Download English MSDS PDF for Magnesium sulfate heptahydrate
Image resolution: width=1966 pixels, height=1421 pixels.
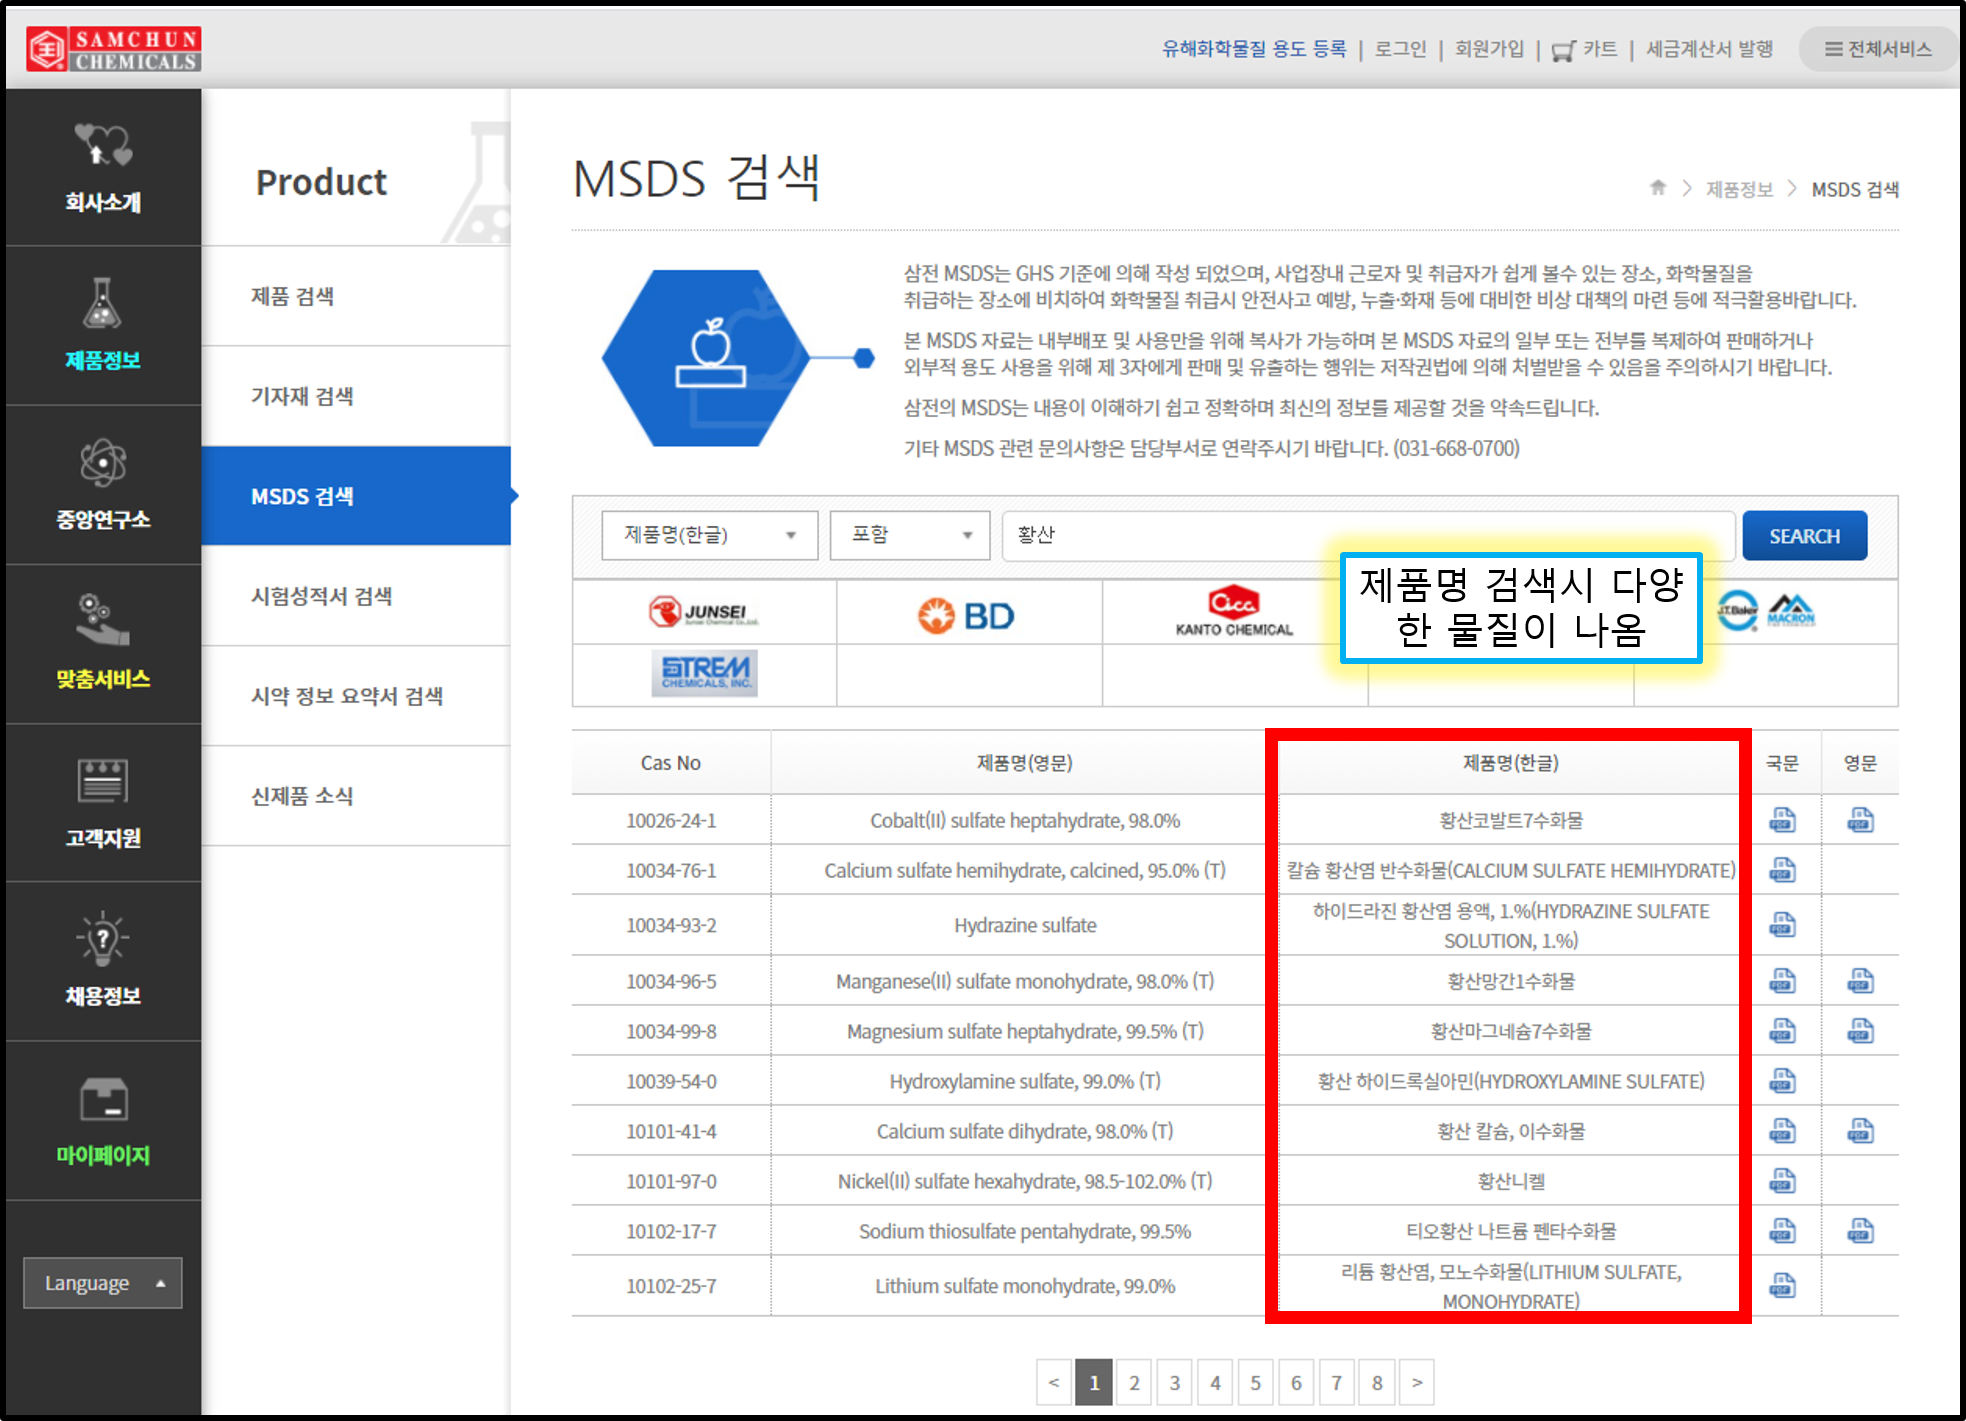click(1860, 1030)
